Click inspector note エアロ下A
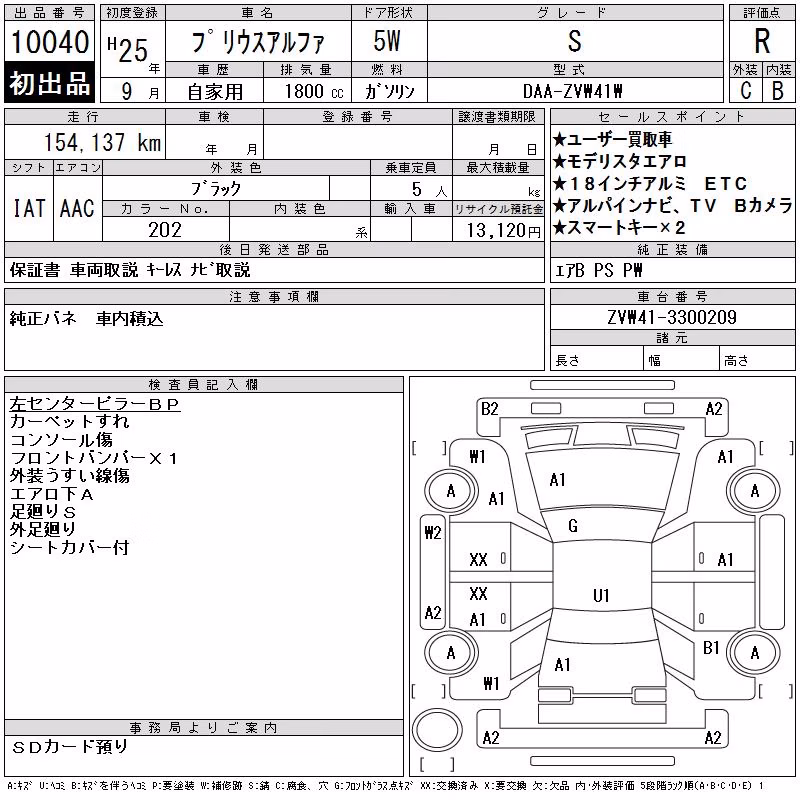 (x=52, y=493)
